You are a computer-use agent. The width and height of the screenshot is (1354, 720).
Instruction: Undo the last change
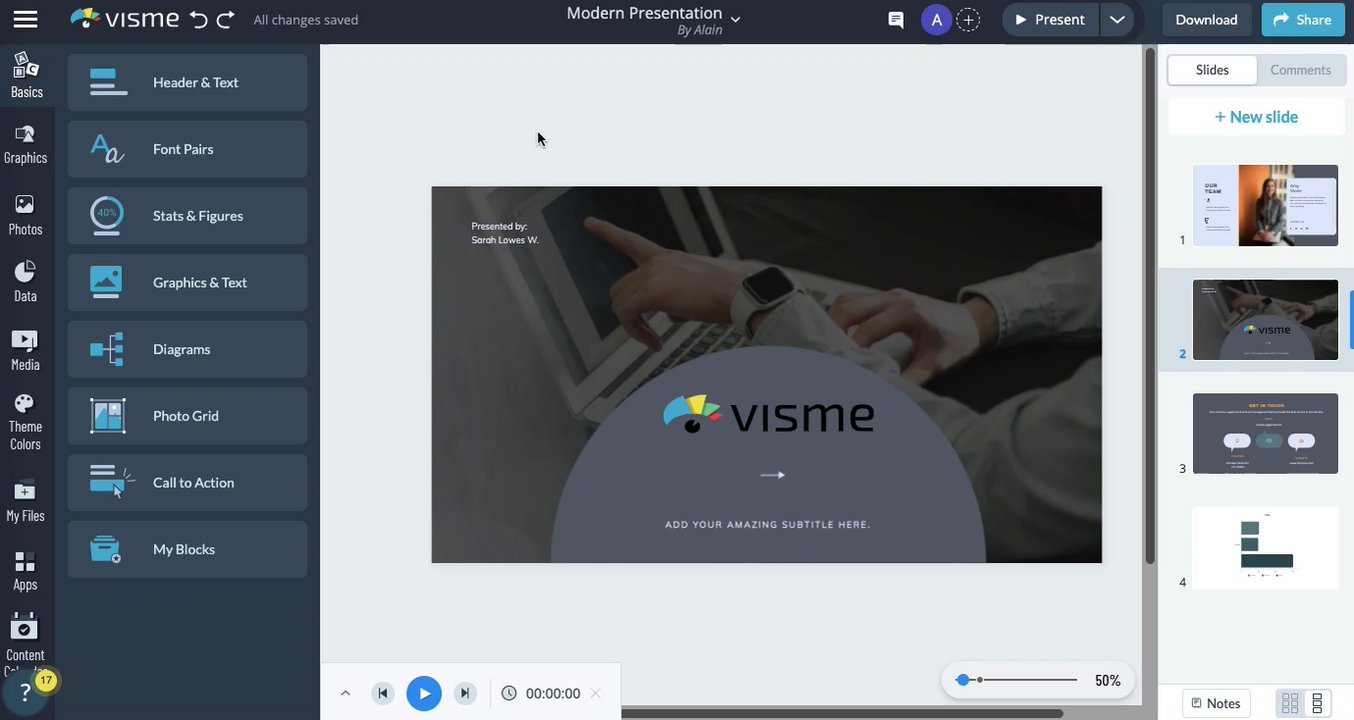tap(199, 19)
